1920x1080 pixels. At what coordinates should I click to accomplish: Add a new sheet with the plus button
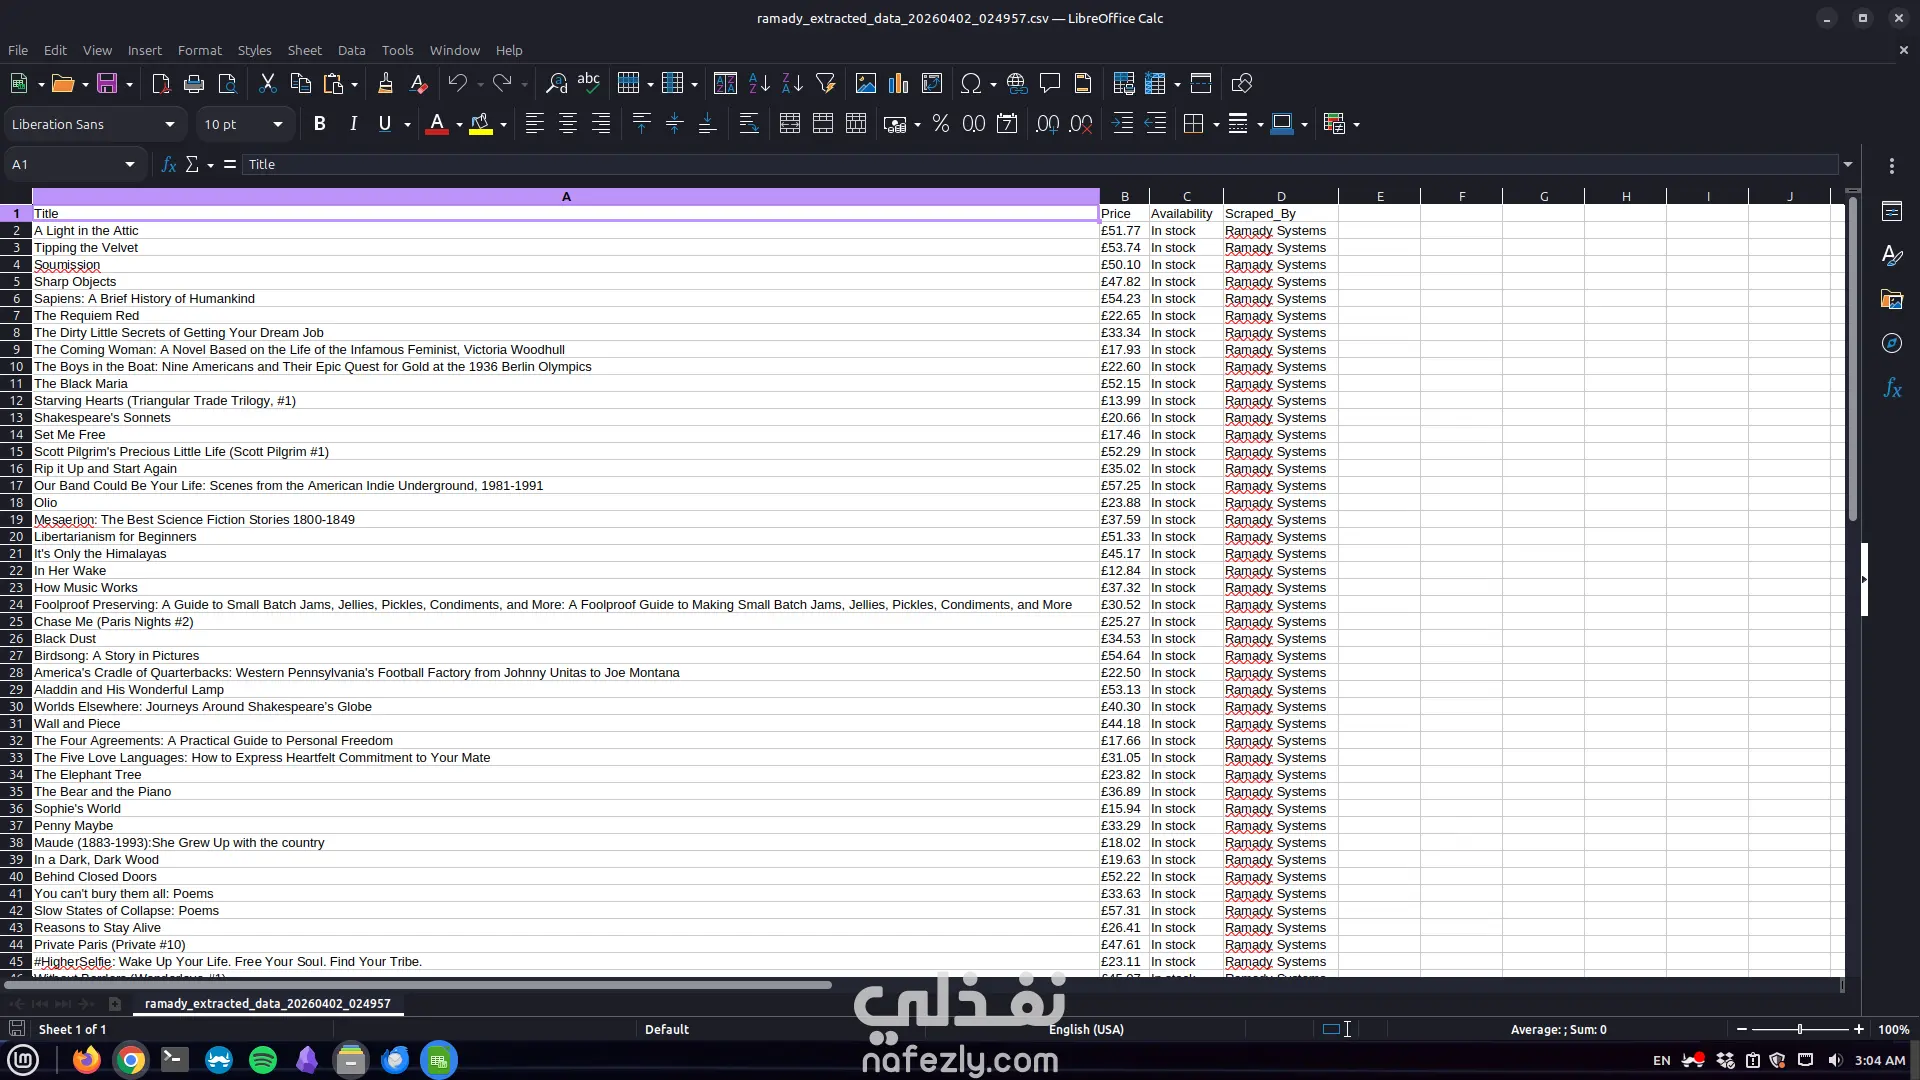tap(115, 1003)
